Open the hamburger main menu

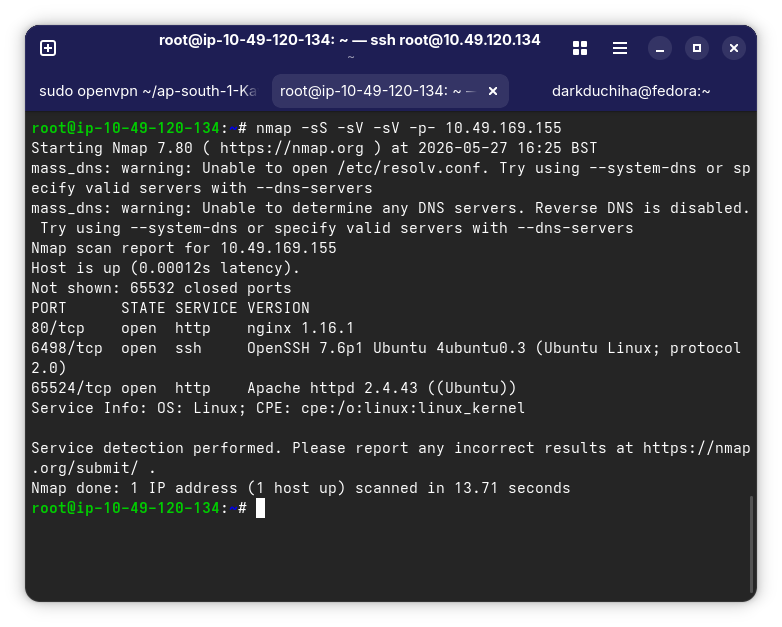pyautogui.click(x=620, y=48)
